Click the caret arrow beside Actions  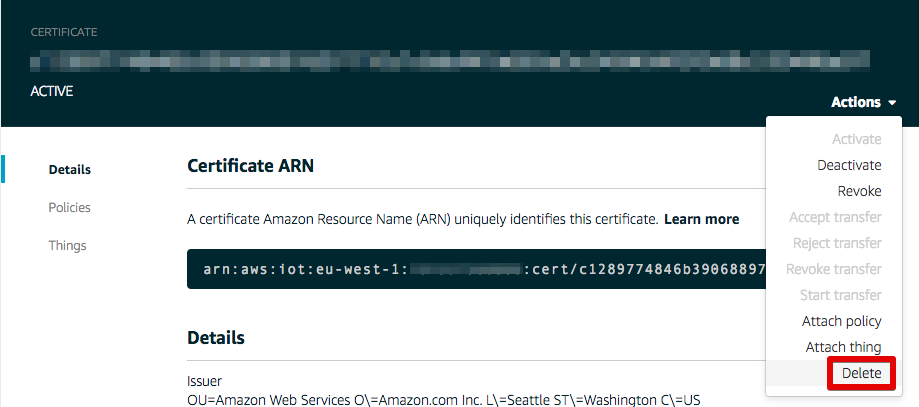pyautogui.click(x=892, y=103)
